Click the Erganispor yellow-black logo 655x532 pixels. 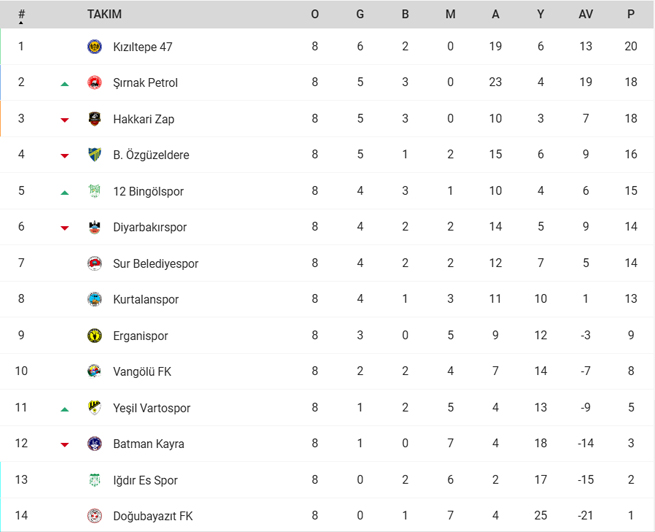(94, 335)
